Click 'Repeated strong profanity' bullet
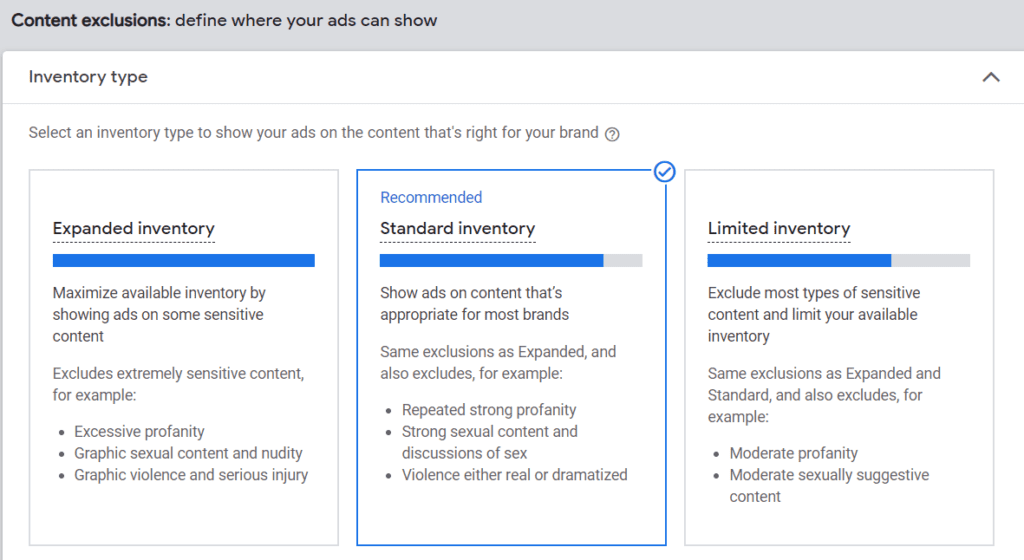 [x=489, y=410]
